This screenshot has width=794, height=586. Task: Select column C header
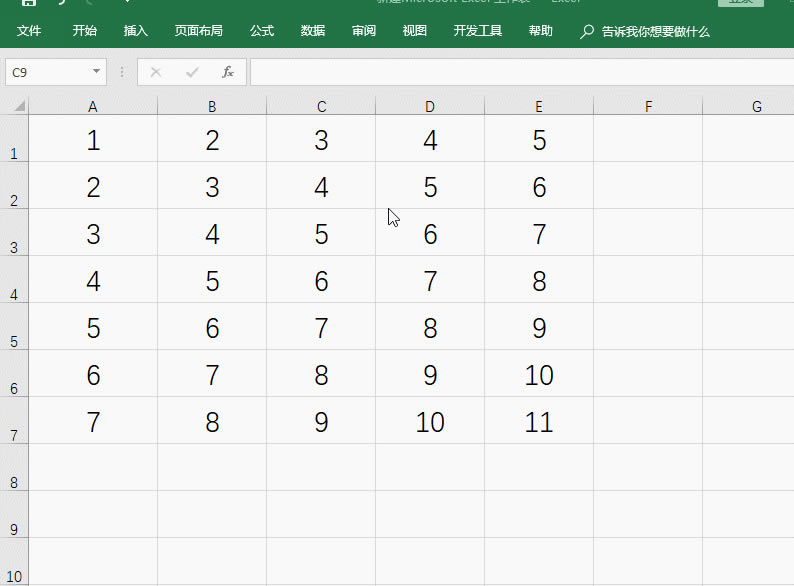click(321, 106)
